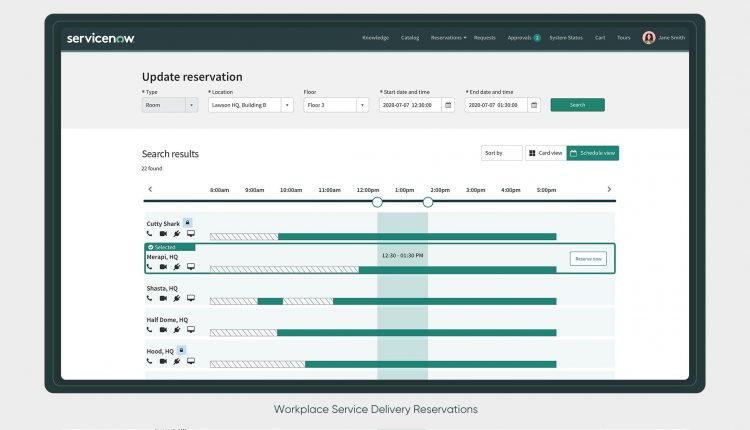This screenshot has height=430, width=750.
Task: Click the phone icon under Merapi, HQ
Action: pos(149,266)
